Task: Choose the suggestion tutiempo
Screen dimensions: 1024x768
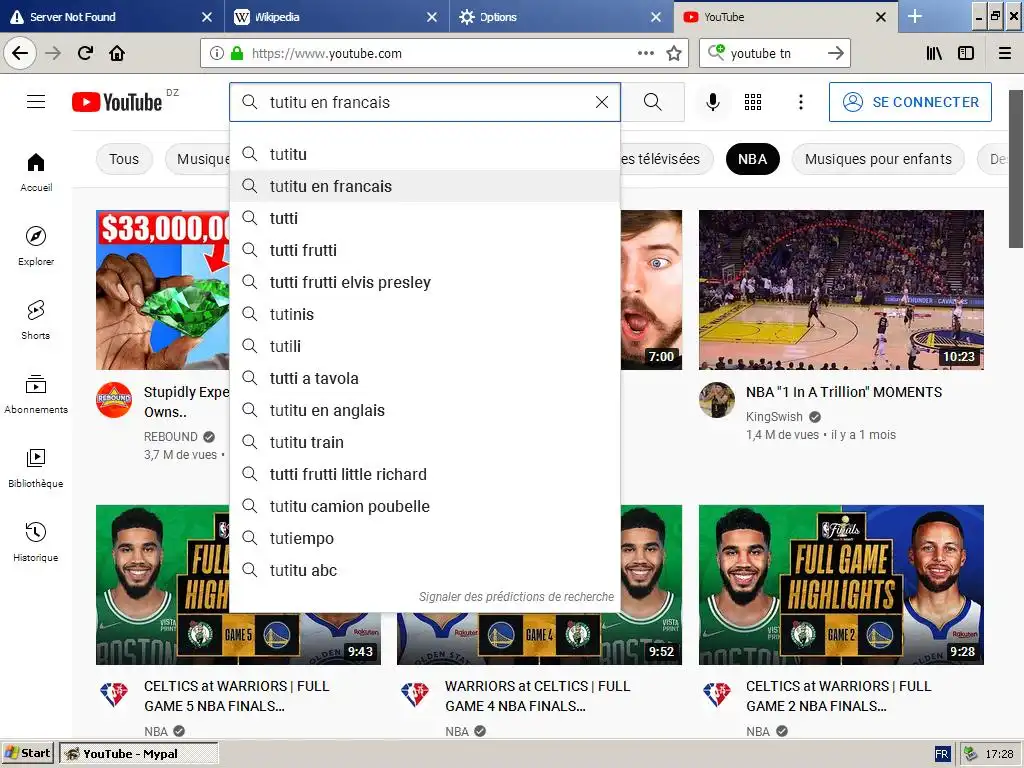Action: click(425, 538)
